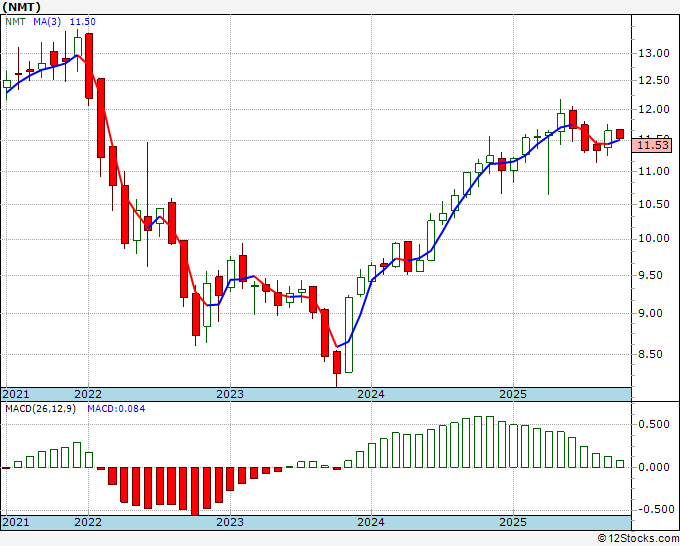Image resolution: width=680 pixels, height=546 pixels.
Task: Click the 10.50 price axis label
Action: pyautogui.click(x=654, y=204)
